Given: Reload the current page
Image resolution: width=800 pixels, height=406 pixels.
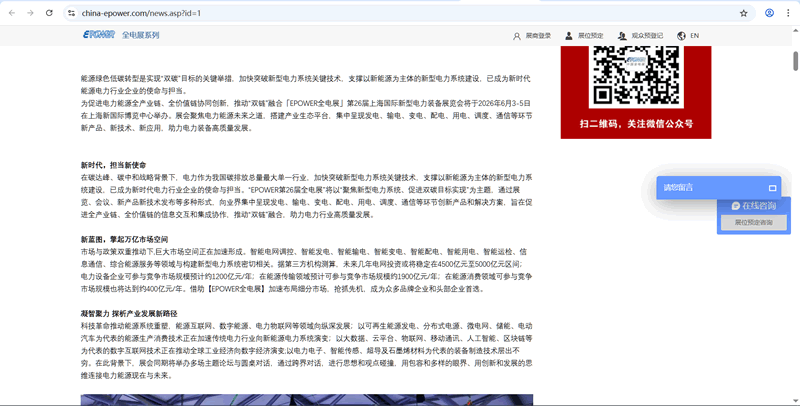Looking at the screenshot, I should pos(49,13).
